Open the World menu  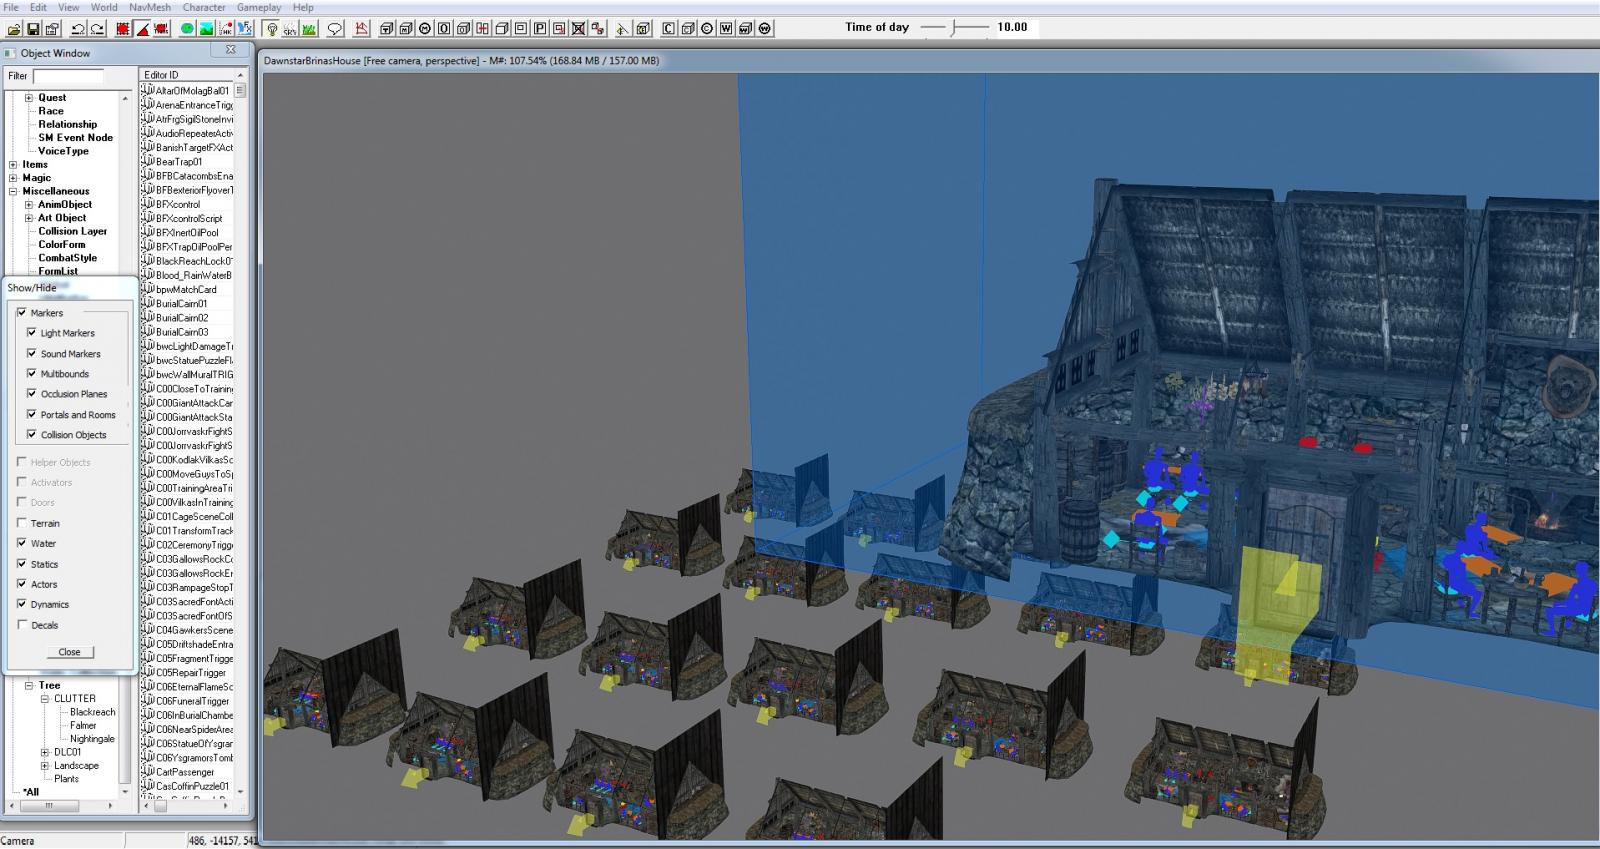[104, 7]
